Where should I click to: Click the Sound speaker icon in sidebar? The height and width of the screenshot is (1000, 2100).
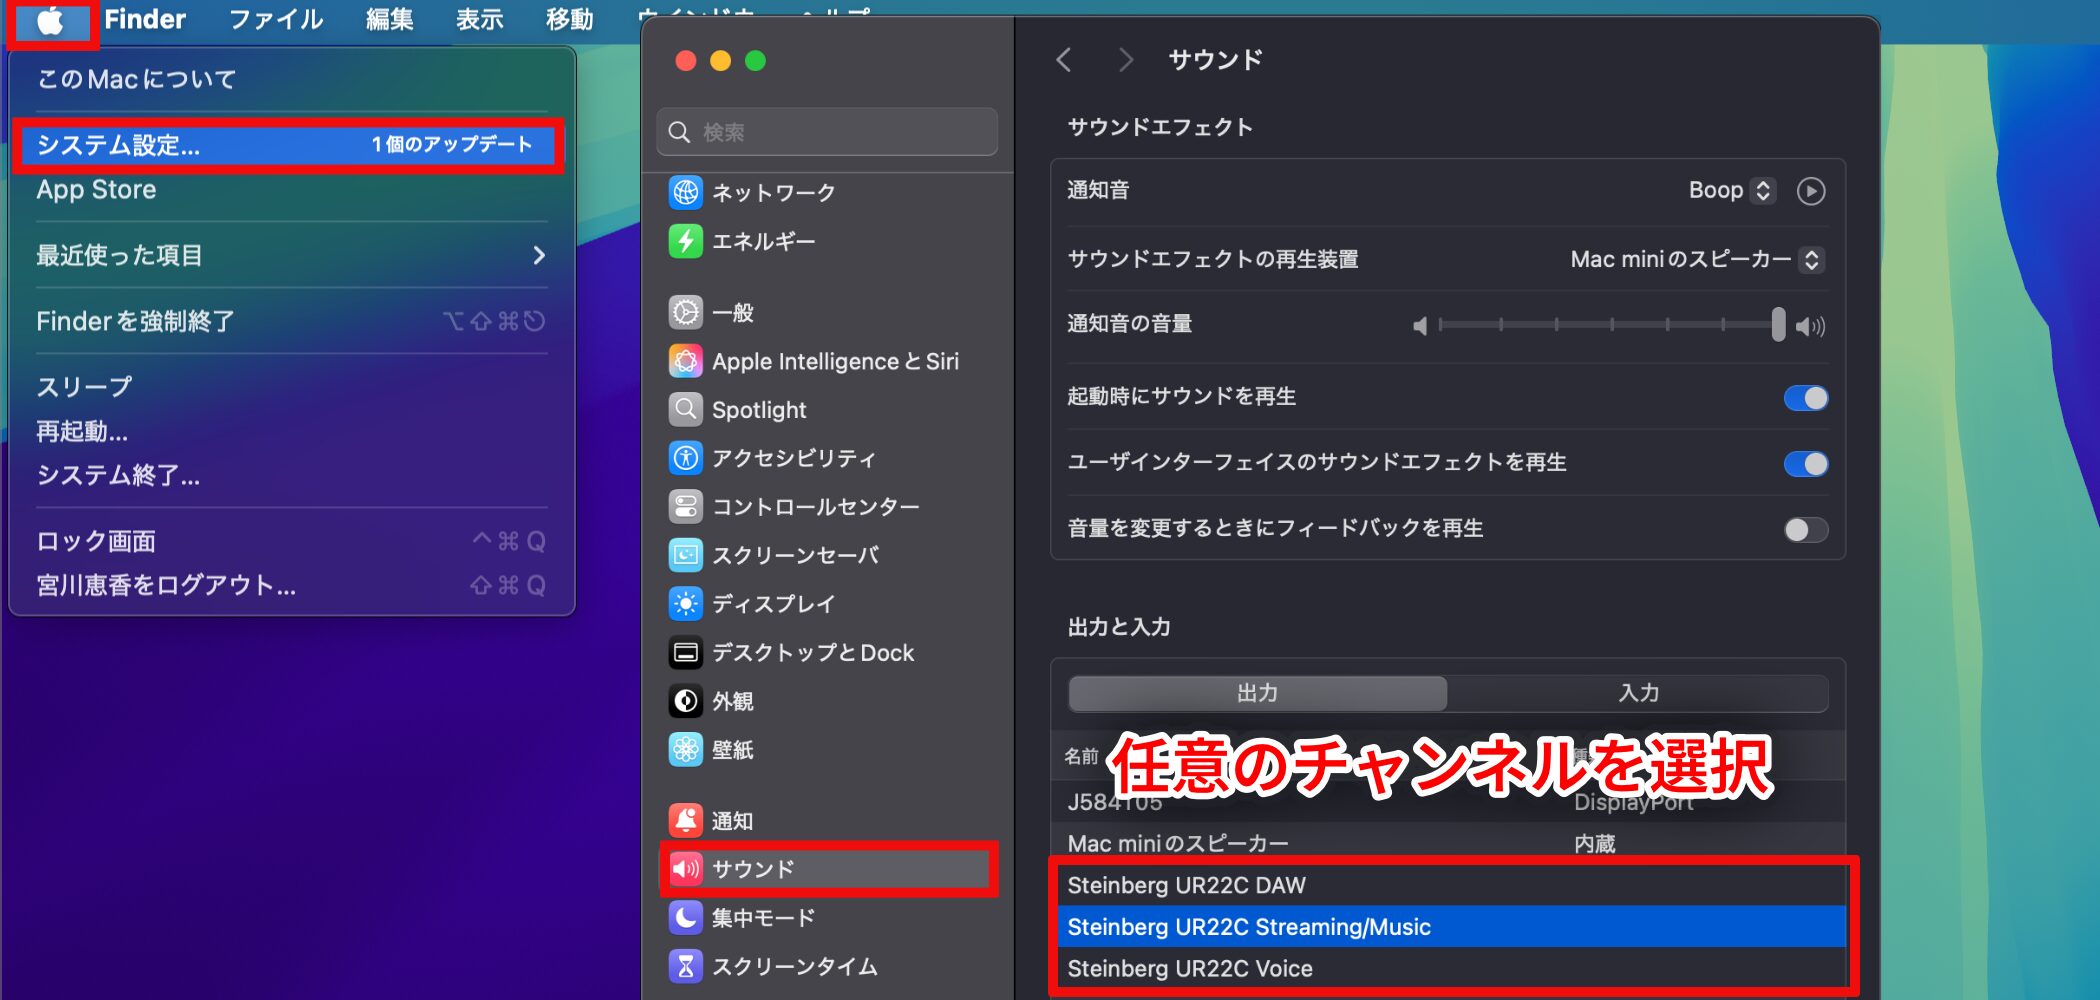point(686,869)
